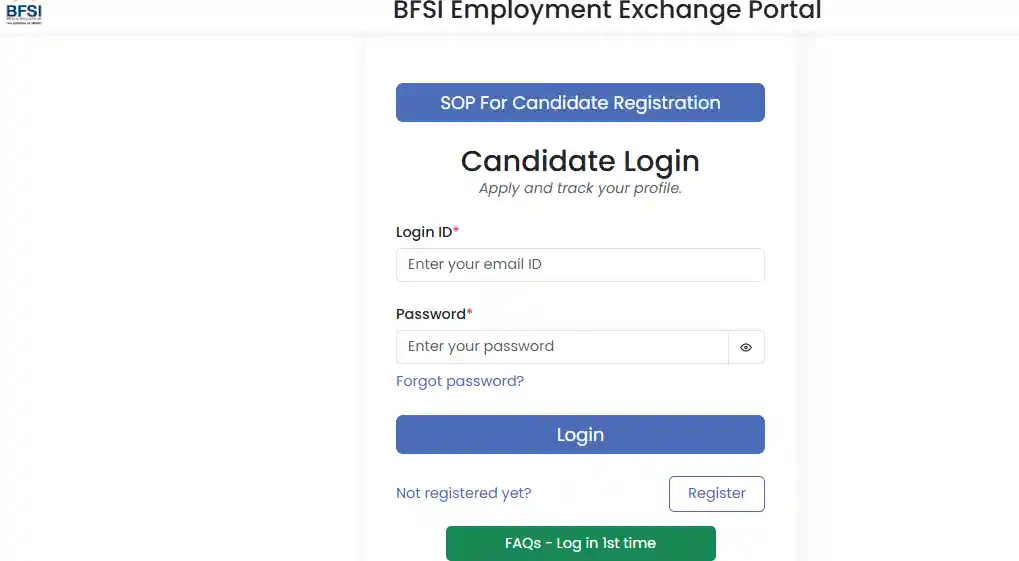1019x561 pixels.
Task: Click the small tagline under BFSI logo
Action: [x=24, y=21]
